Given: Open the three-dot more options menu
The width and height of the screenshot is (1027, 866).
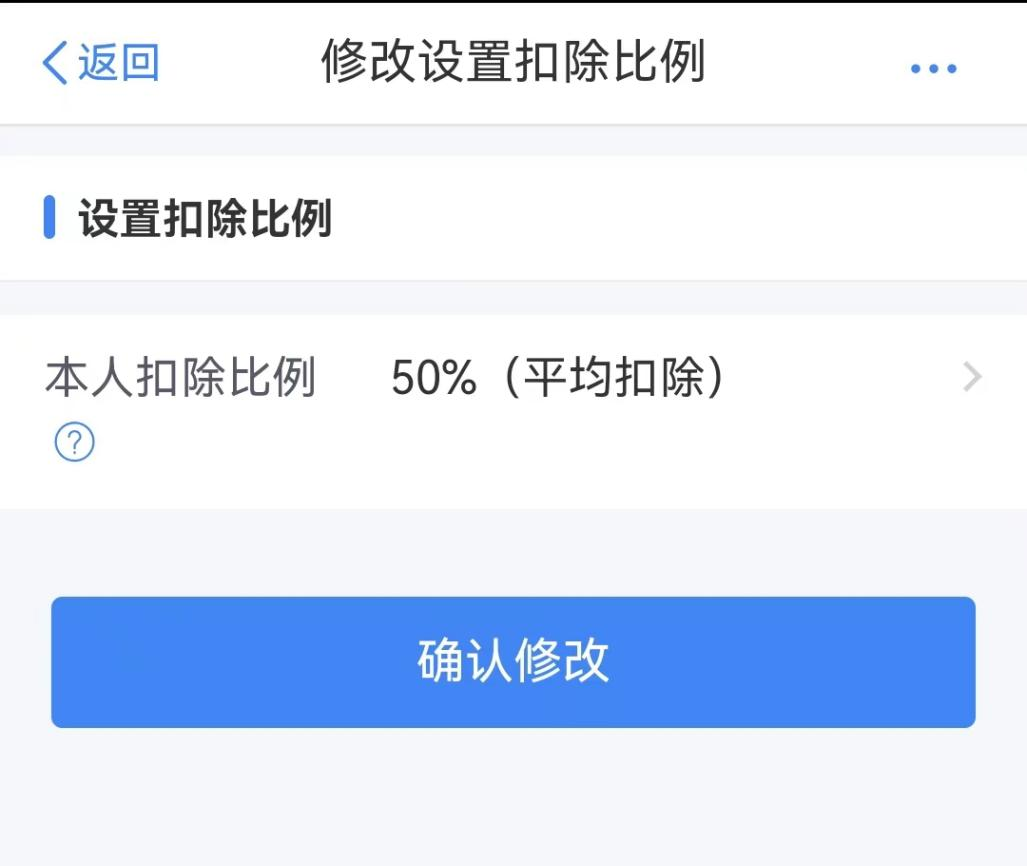Looking at the screenshot, I should coord(933,69).
